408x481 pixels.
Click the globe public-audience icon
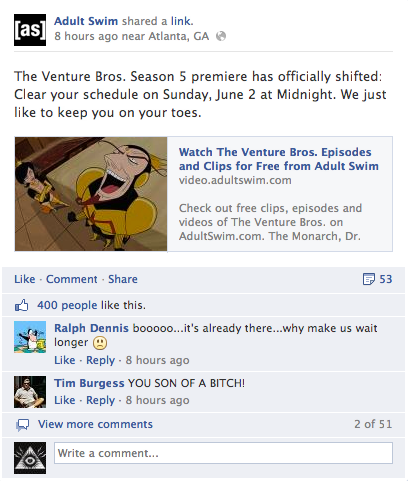[221, 36]
